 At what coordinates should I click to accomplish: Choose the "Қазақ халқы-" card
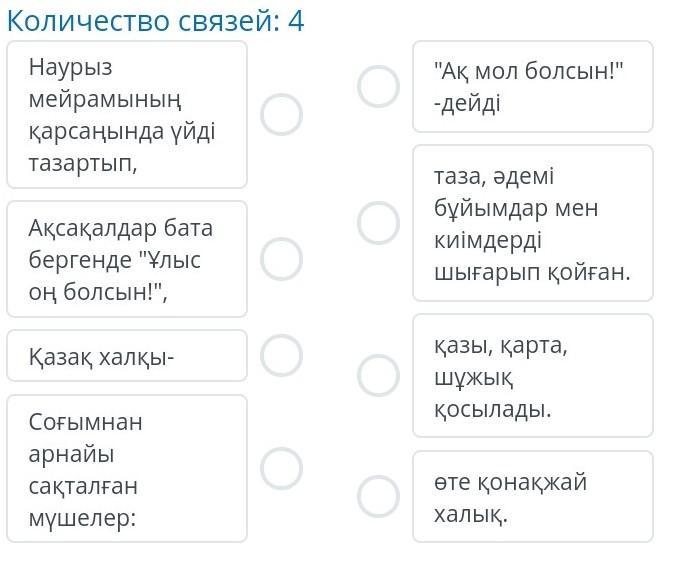tap(127, 355)
